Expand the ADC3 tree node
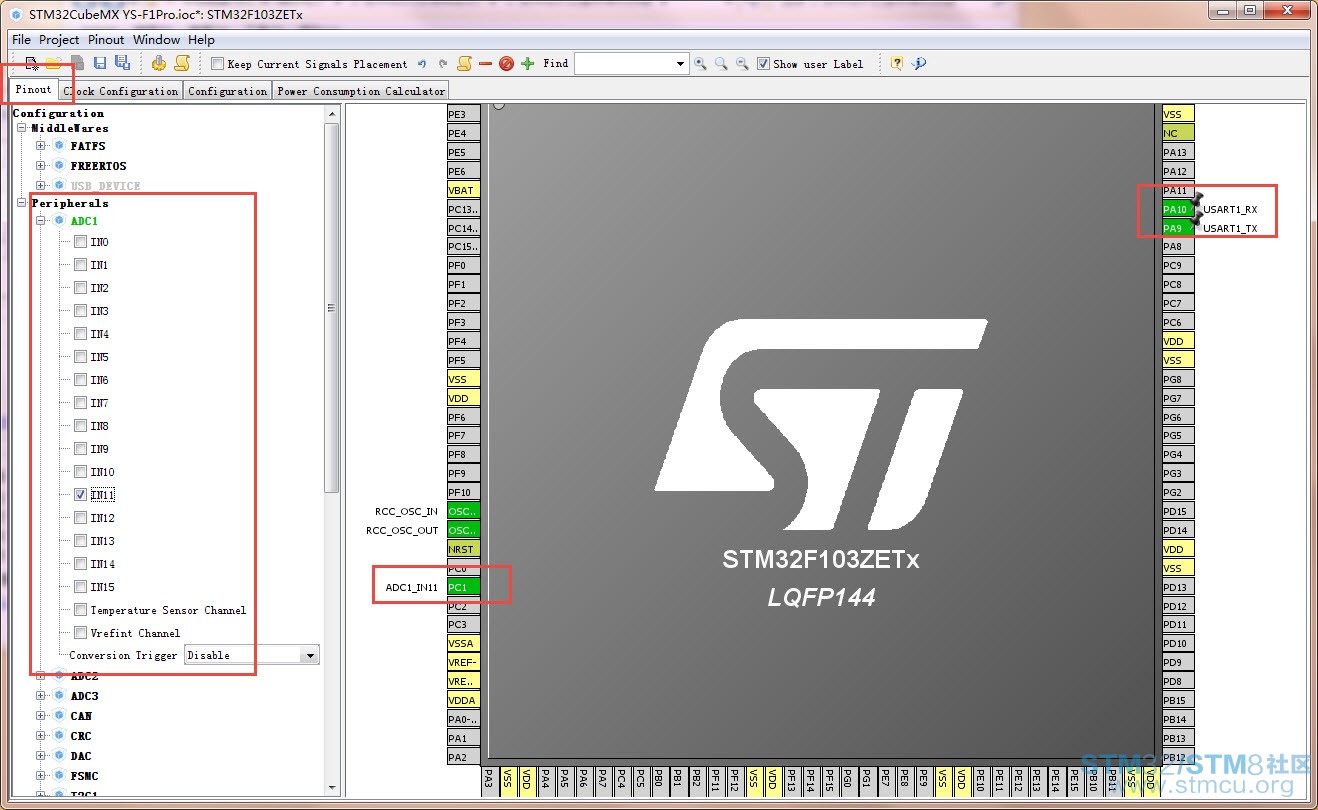 [x=41, y=696]
